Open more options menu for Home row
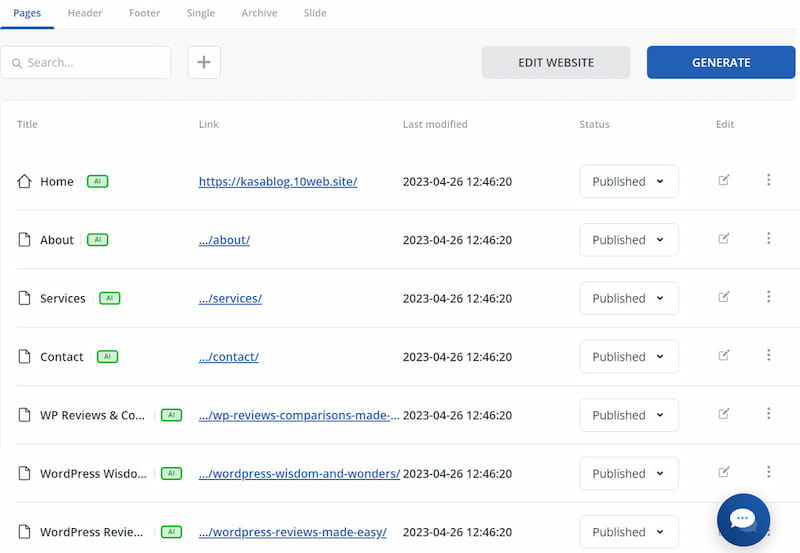 (768, 180)
